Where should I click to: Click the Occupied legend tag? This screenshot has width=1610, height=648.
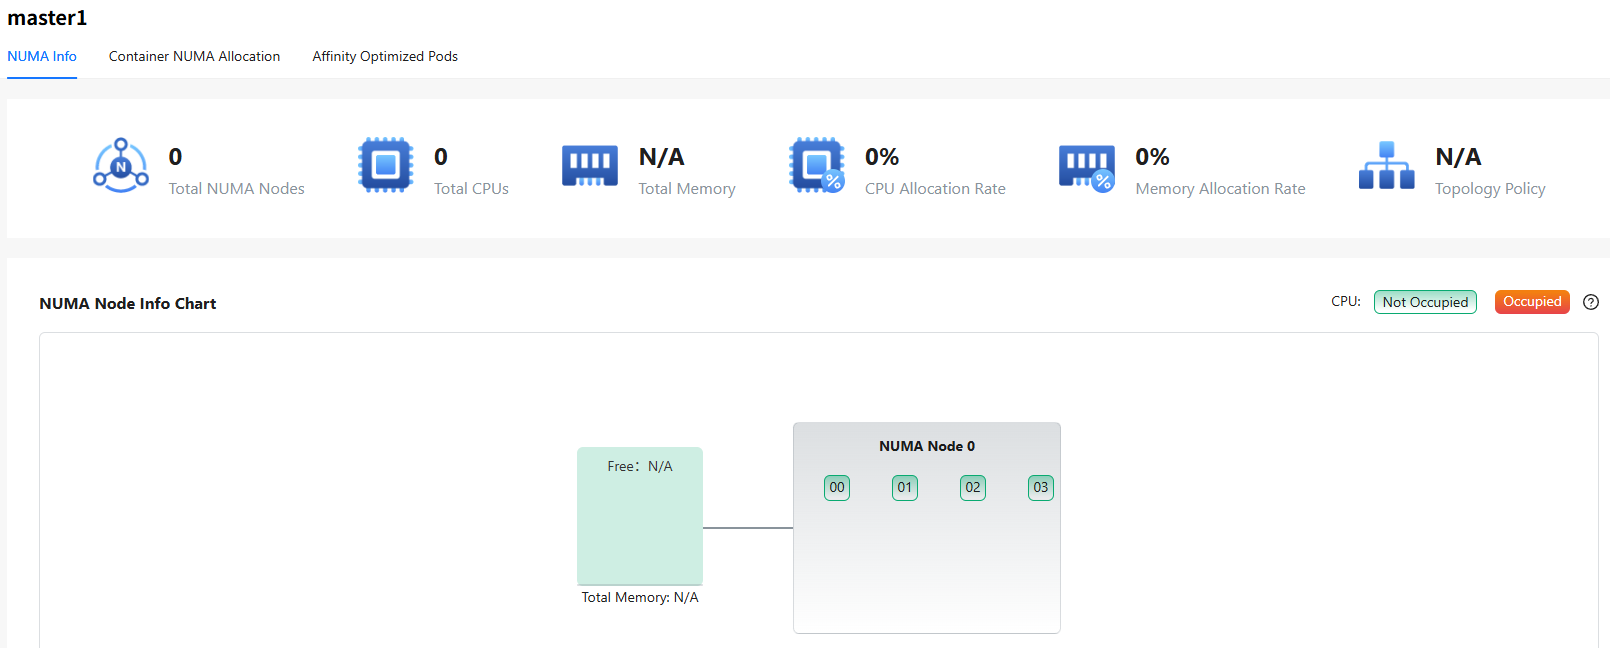click(x=1532, y=302)
